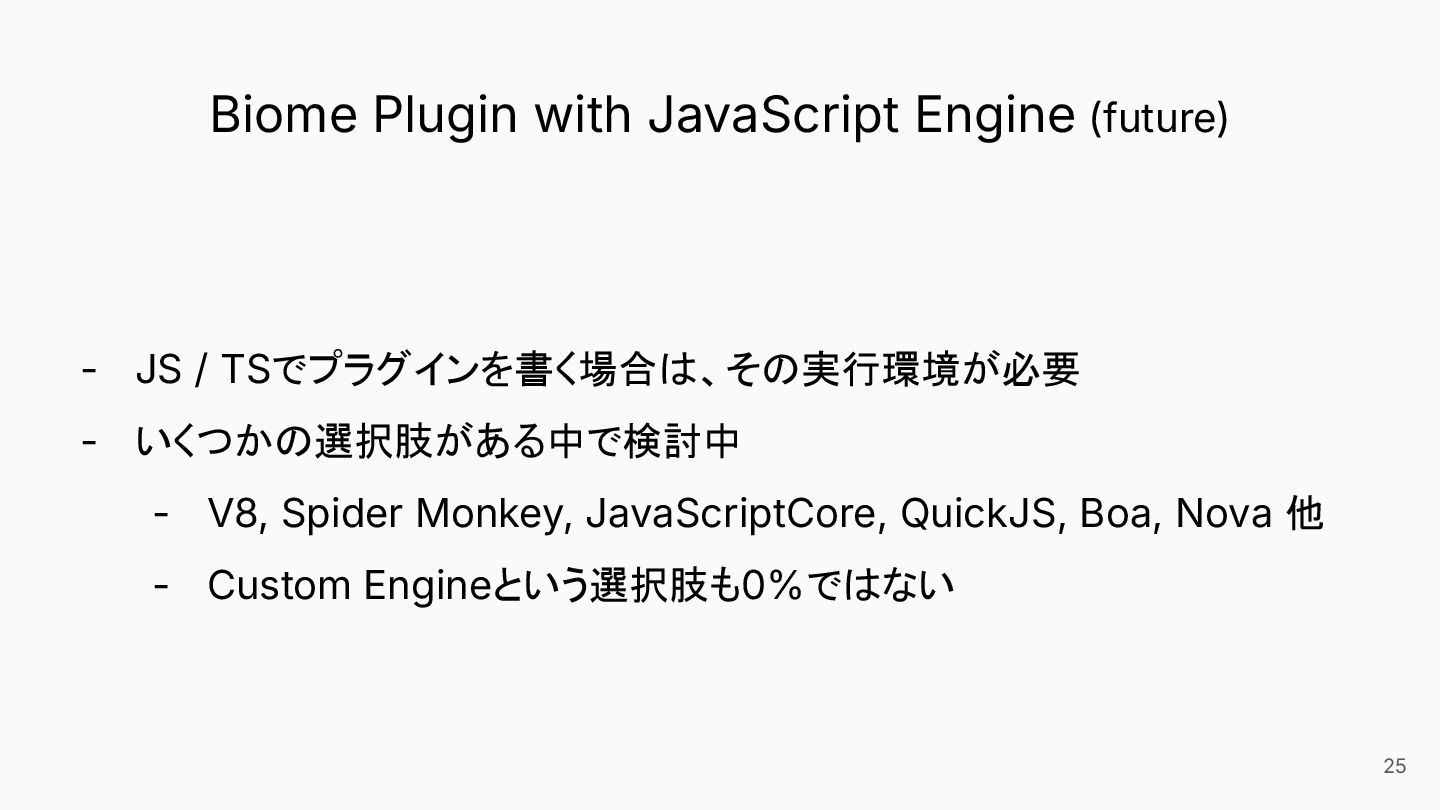The height and width of the screenshot is (810, 1440).
Task: Click the second bullet line about 選択肢 and 検討中
Action: 437,441
